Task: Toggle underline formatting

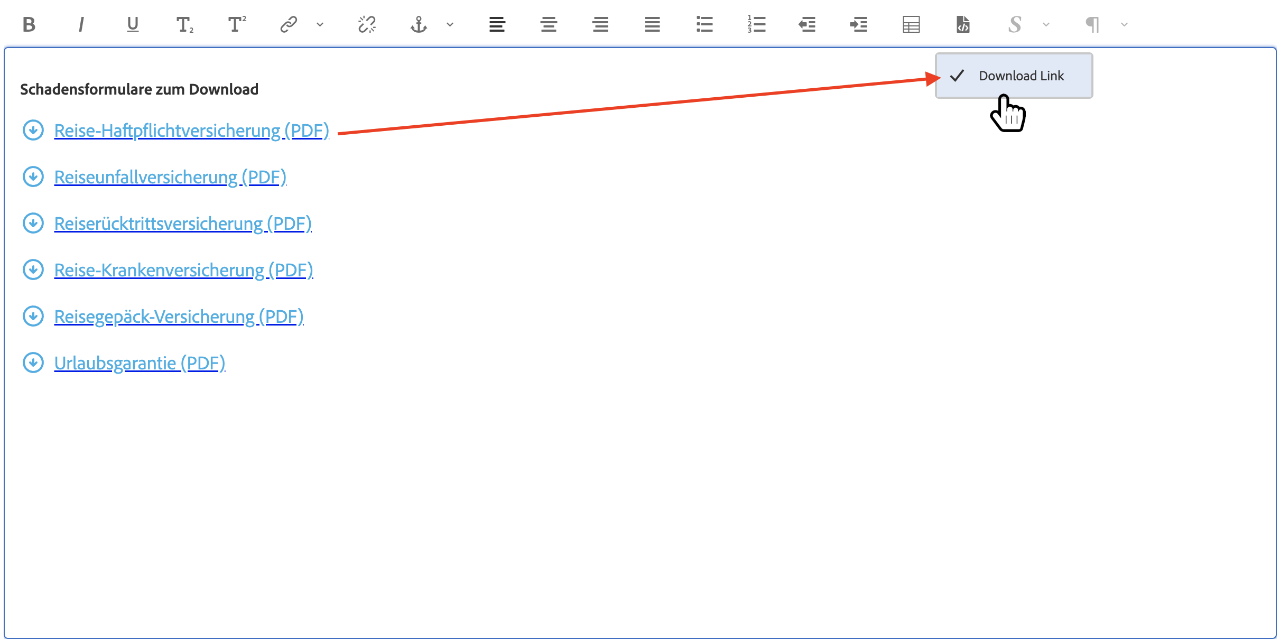Action: 133,25
